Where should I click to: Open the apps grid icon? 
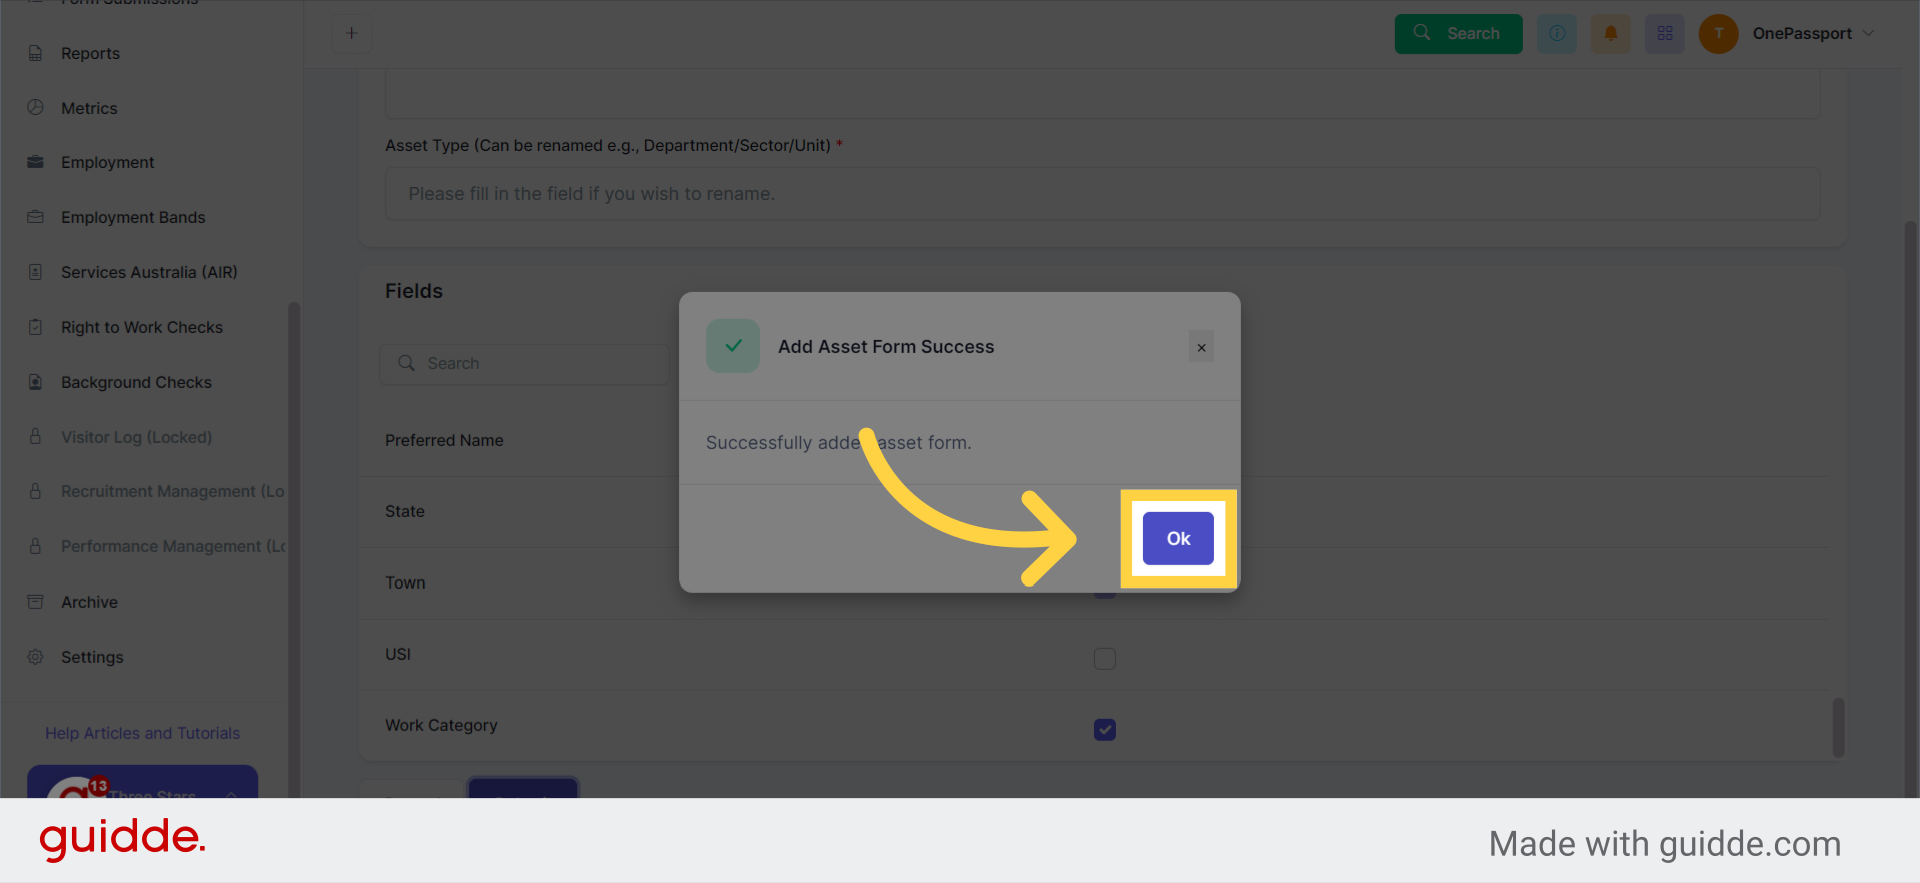[1664, 33]
